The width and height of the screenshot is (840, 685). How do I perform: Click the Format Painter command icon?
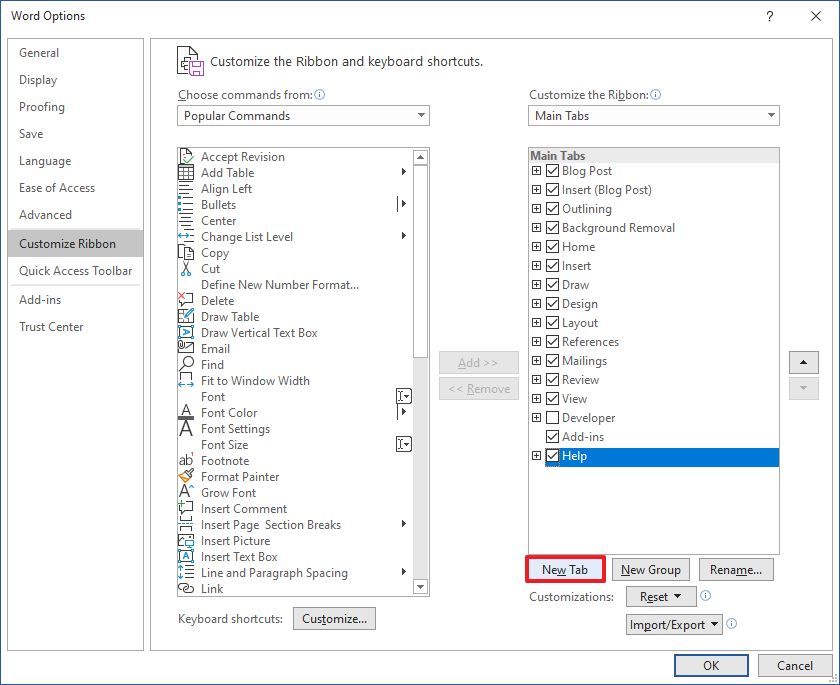pyautogui.click(x=187, y=477)
